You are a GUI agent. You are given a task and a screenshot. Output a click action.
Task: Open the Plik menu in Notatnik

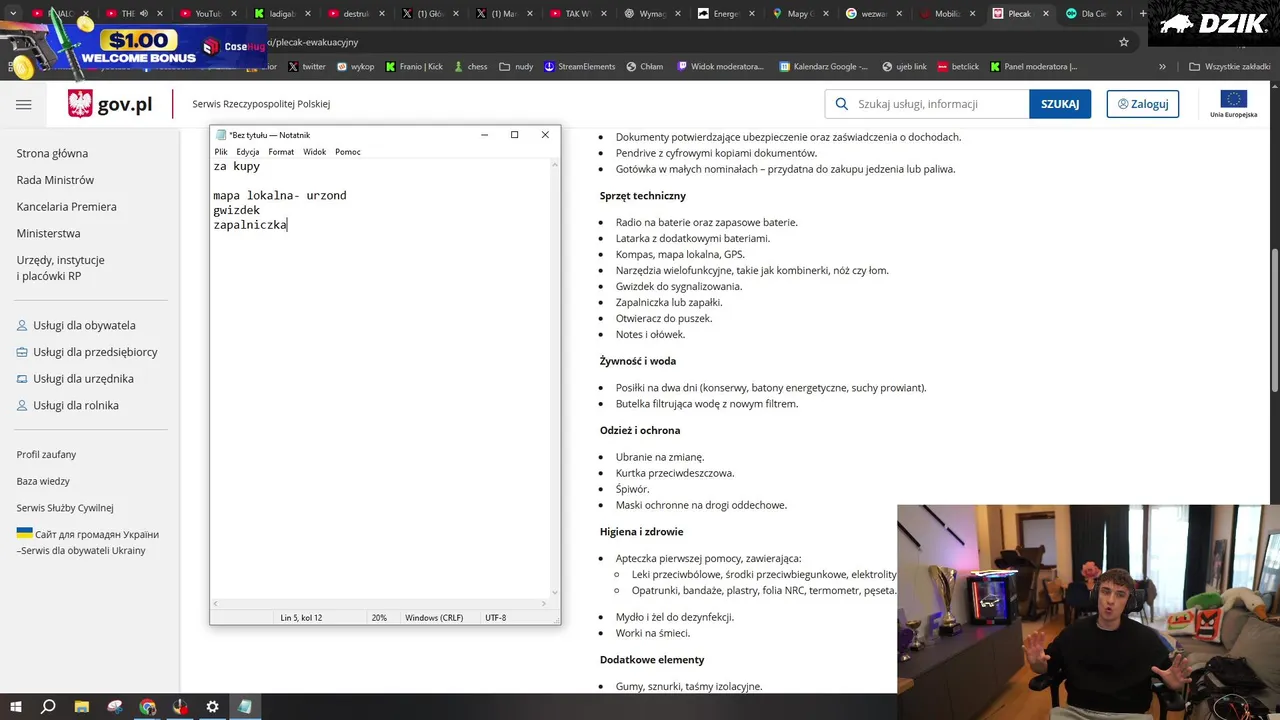pyautogui.click(x=221, y=152)
